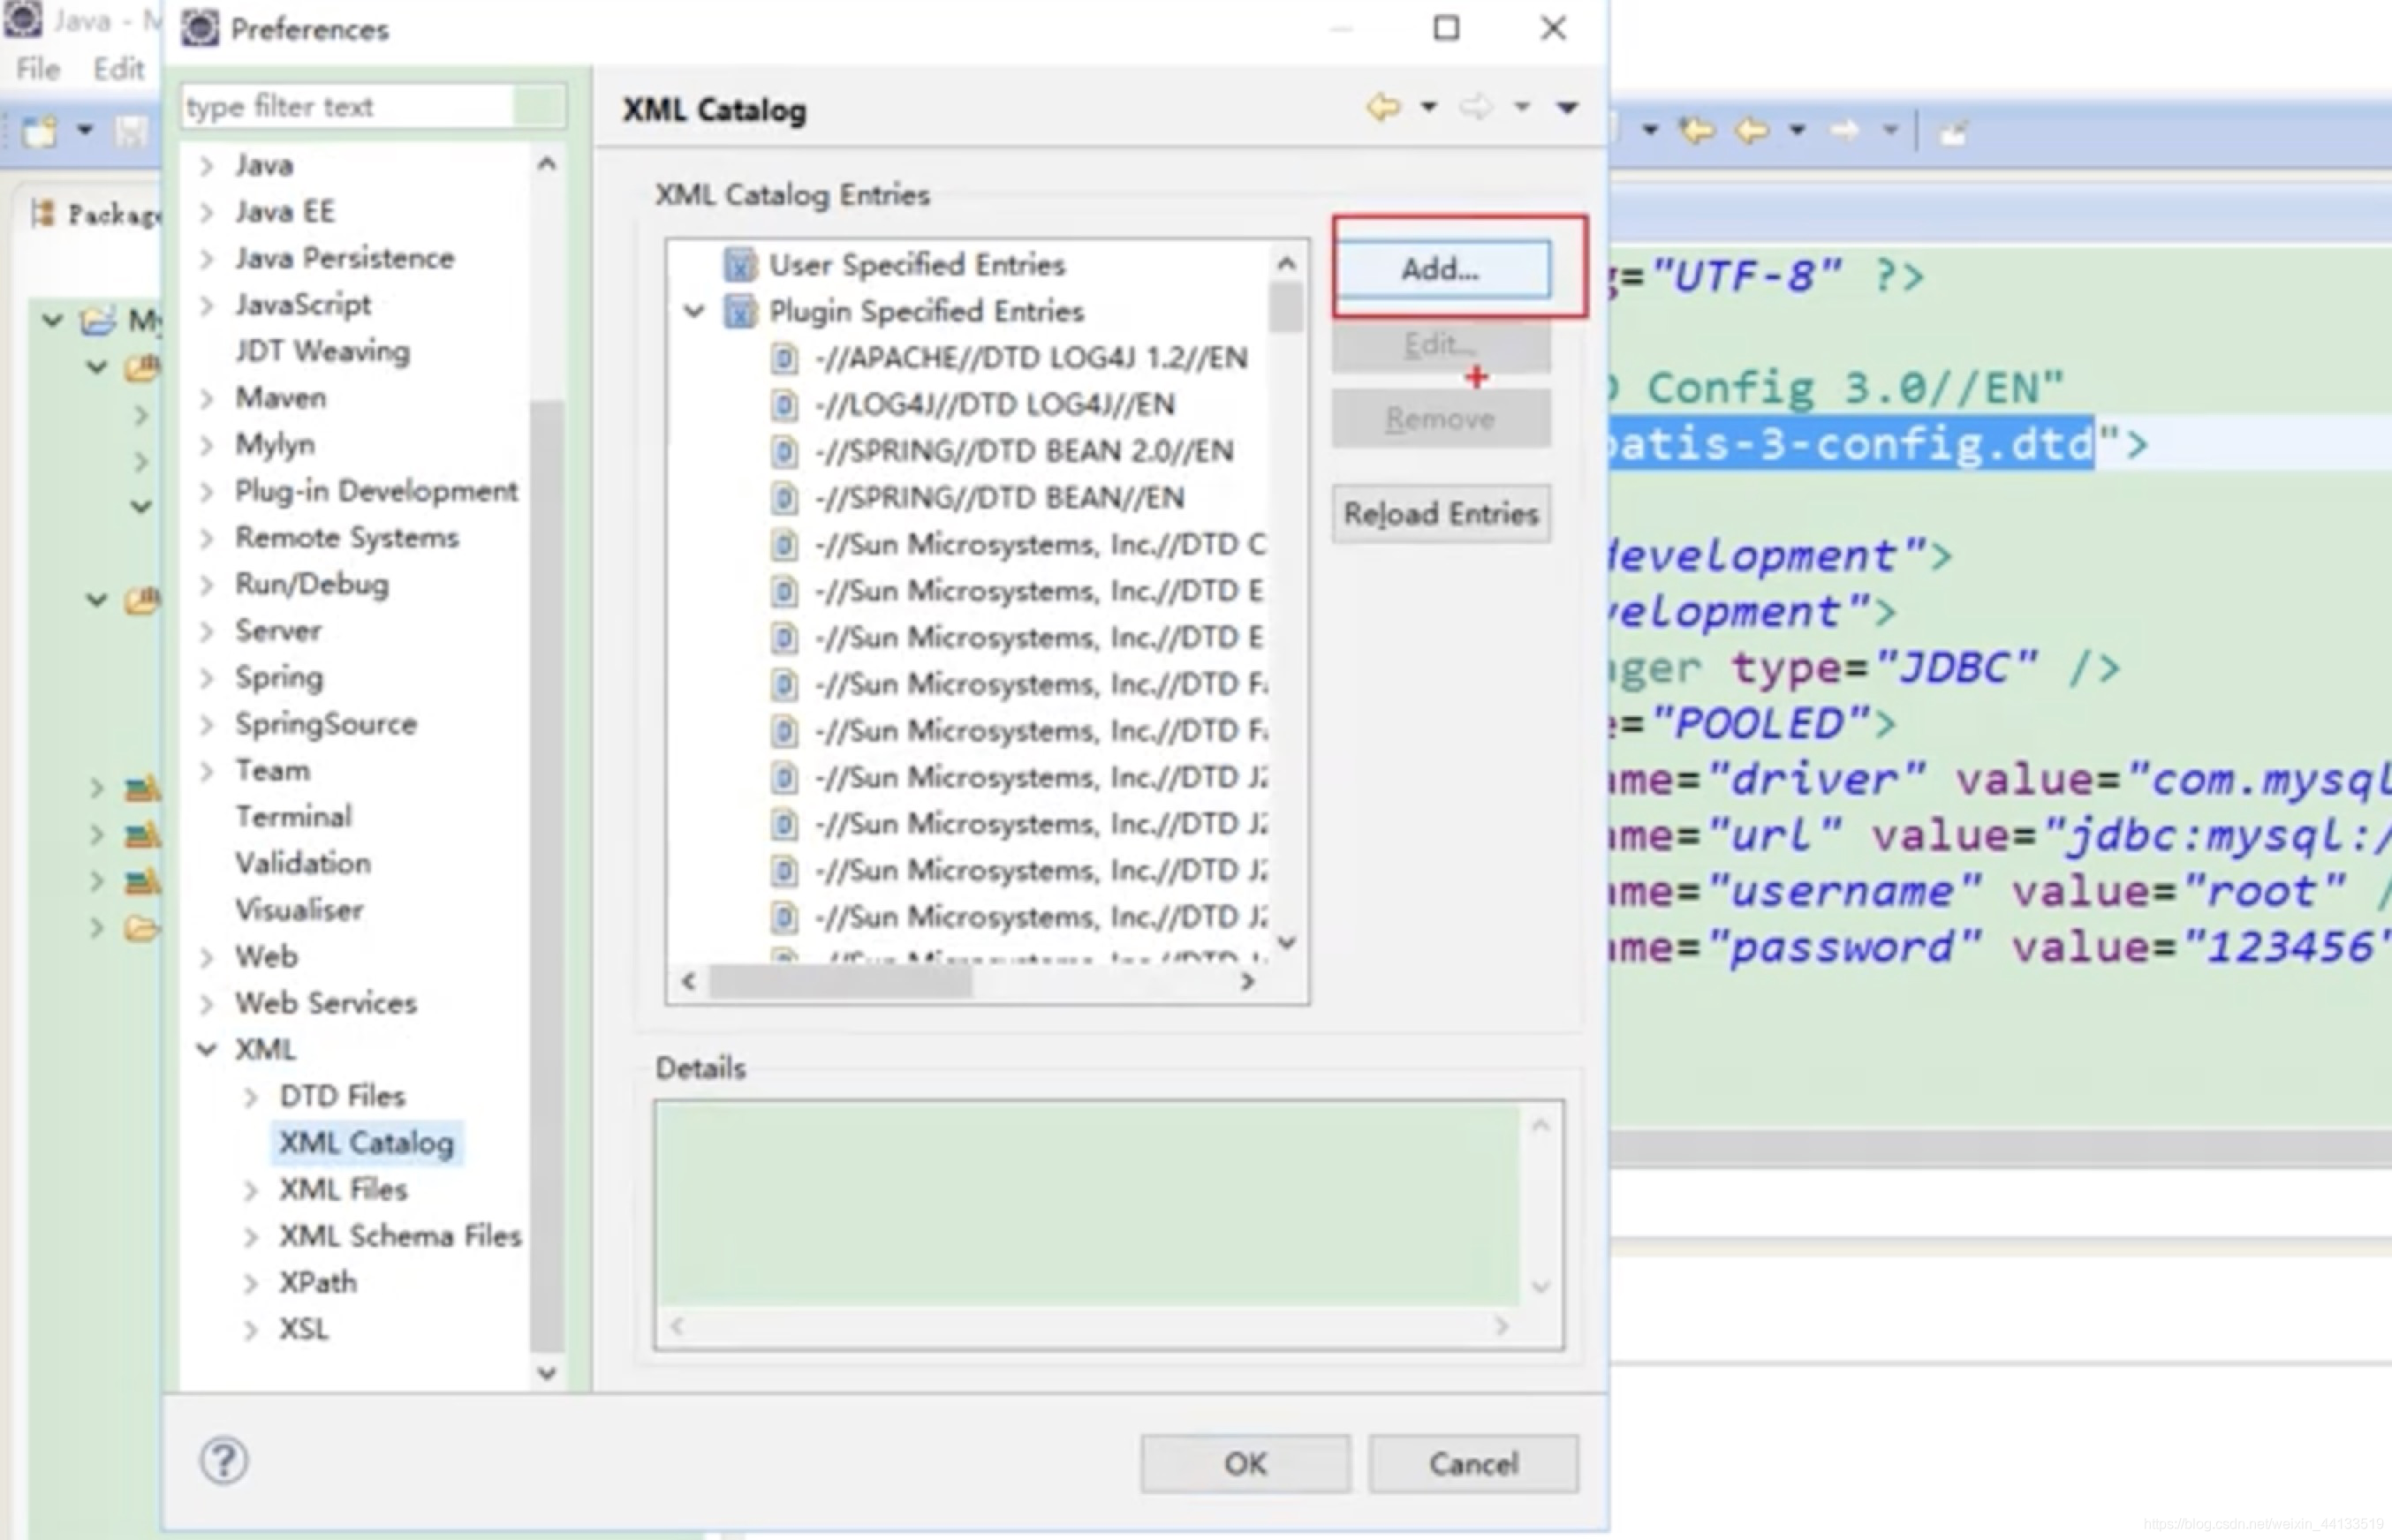
Task: Expand the User Specified Entries node
Action: tap(698, 263)
